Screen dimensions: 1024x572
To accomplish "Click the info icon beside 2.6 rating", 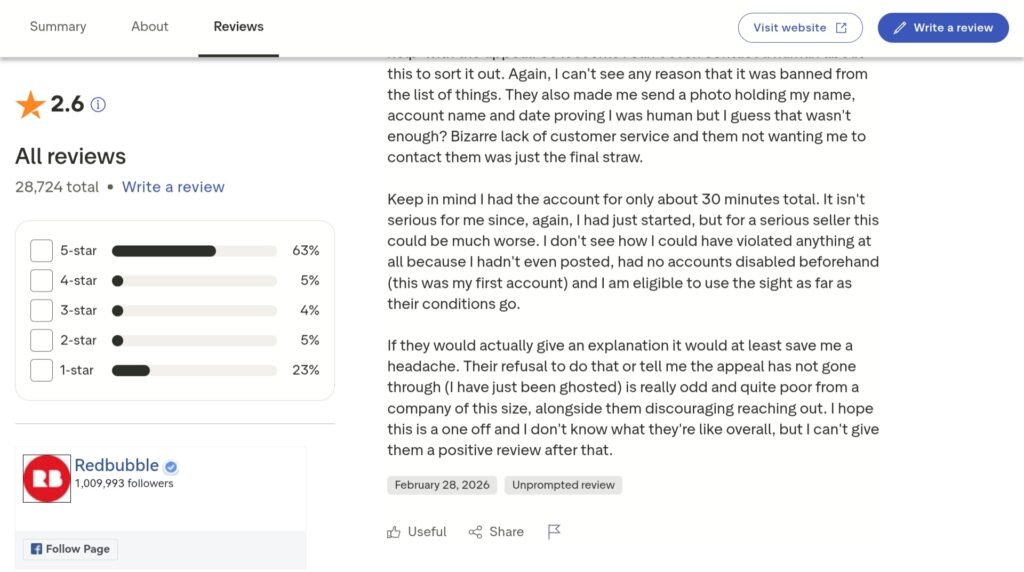I will [98, 104].
